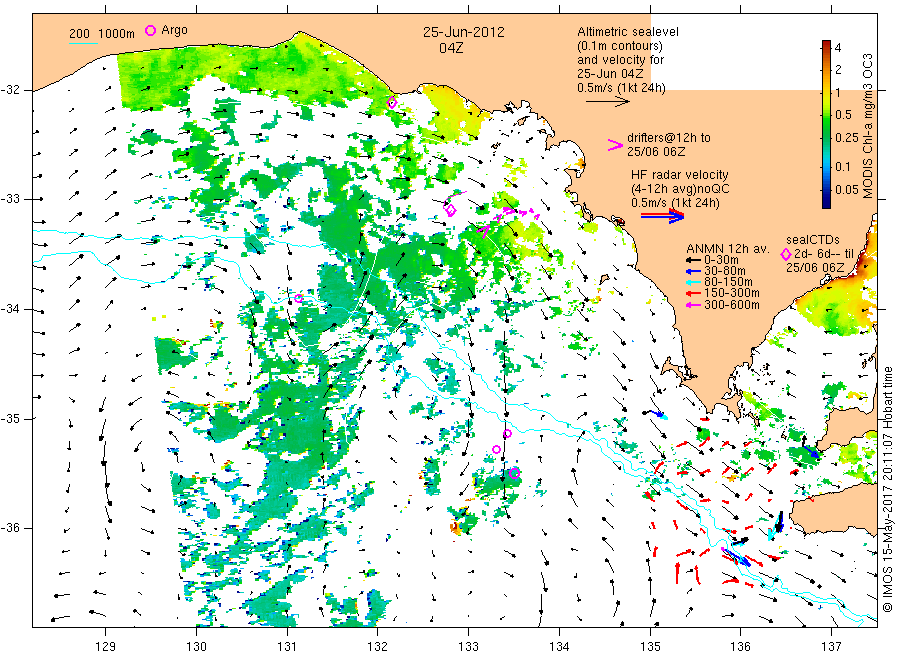
Task: Click the latitude axis label -35
Action: coord(10,419)
